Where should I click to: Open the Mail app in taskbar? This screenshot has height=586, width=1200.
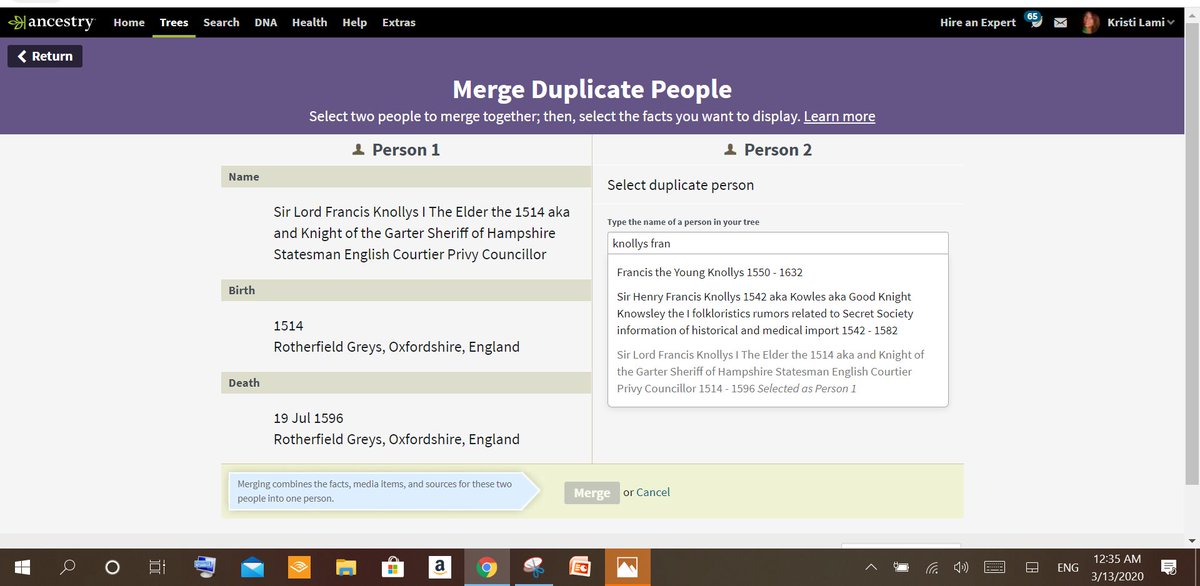click(252, 567)
